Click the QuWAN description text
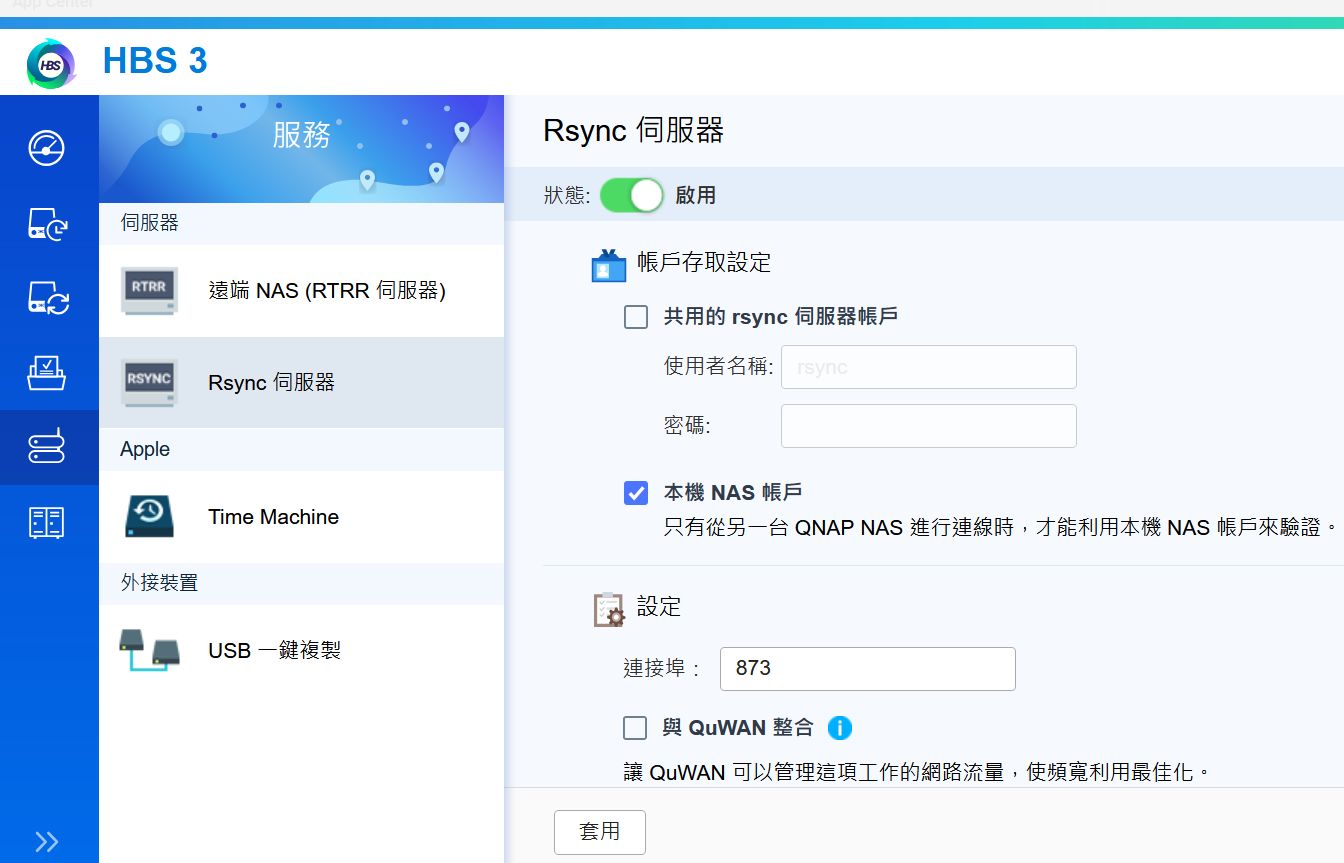This screenshot has width=1344, height=863. pos(917,773)
